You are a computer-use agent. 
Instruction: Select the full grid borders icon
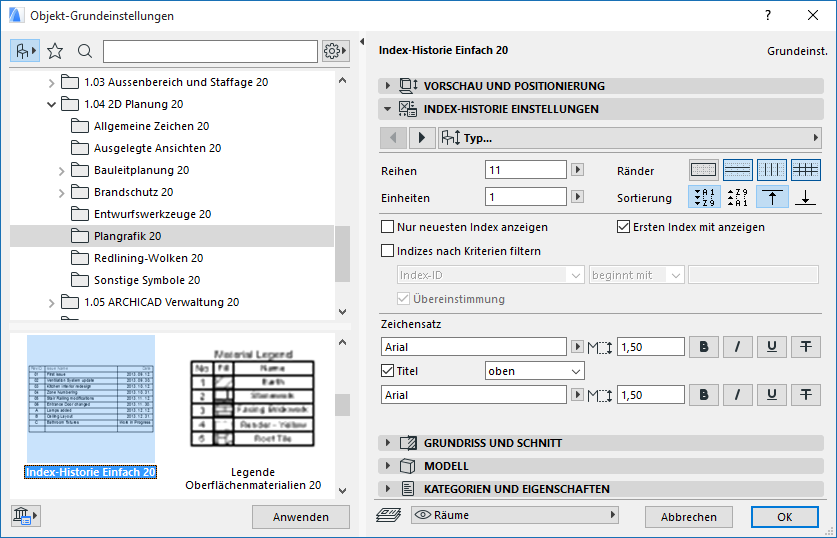tap(806, 170)
